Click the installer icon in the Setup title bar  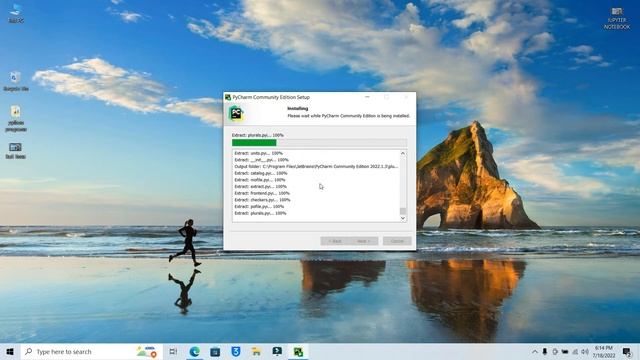[228, 97]
